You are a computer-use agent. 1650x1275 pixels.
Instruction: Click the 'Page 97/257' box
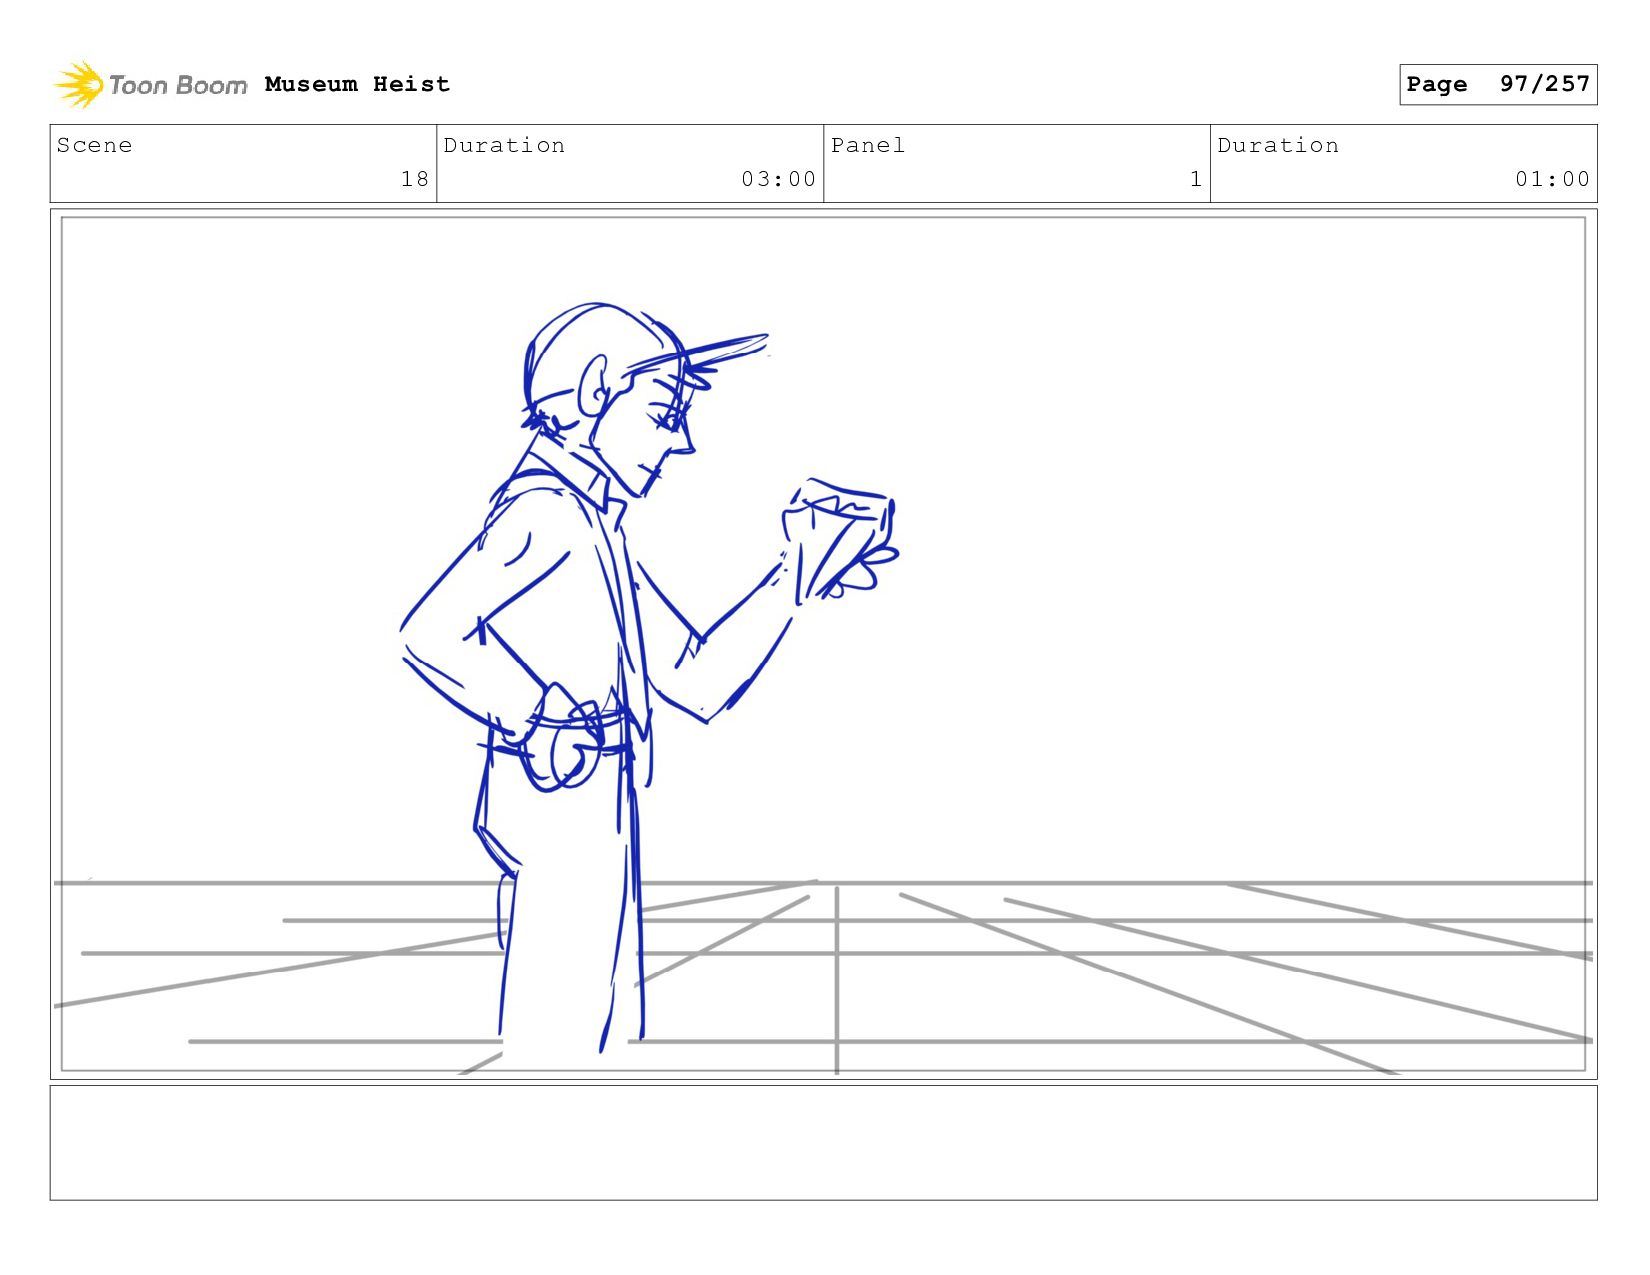pos(1498,84)
